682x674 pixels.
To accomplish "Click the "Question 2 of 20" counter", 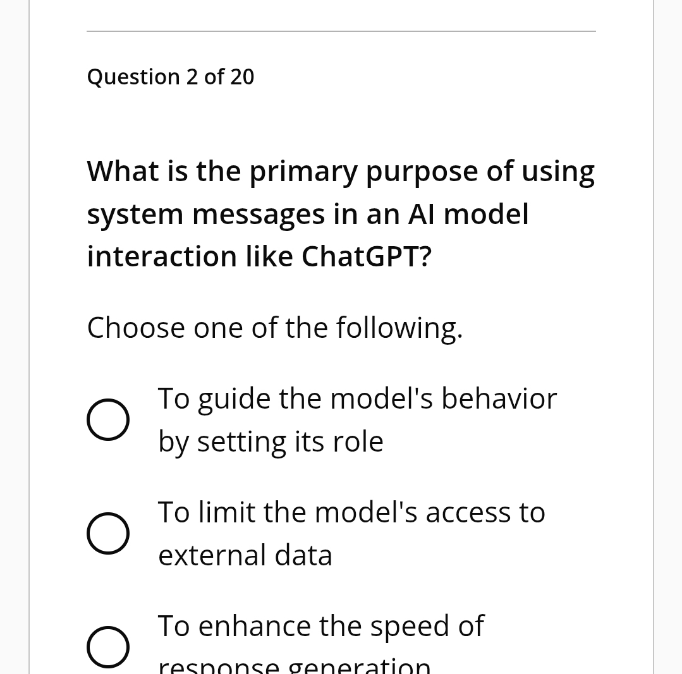I will [170, 77].
